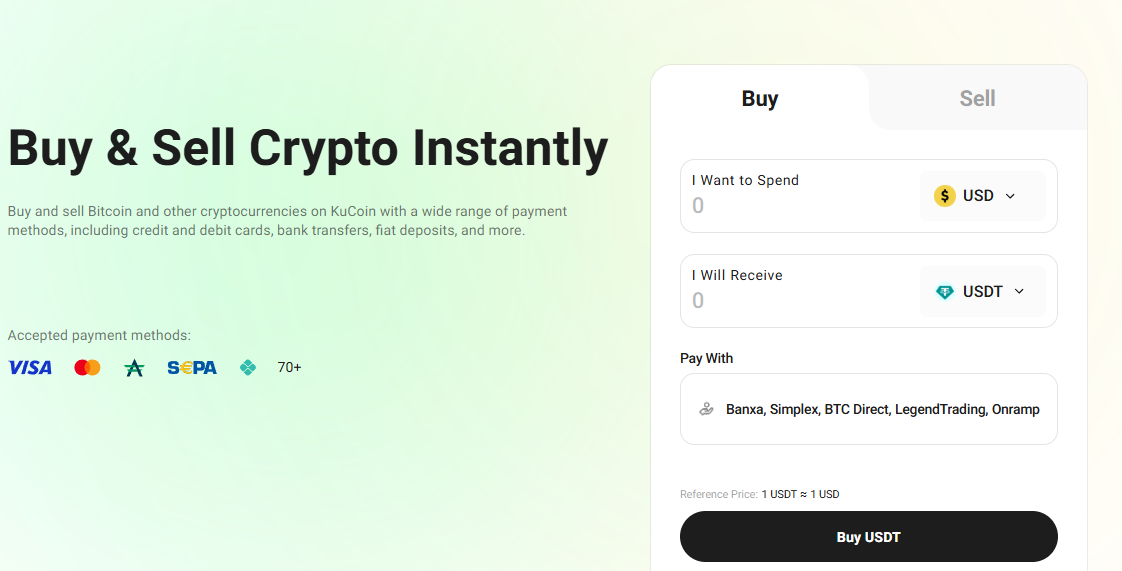Expand the USD chevron arrow
1122x571 pixels.
tap(1010, 196)
